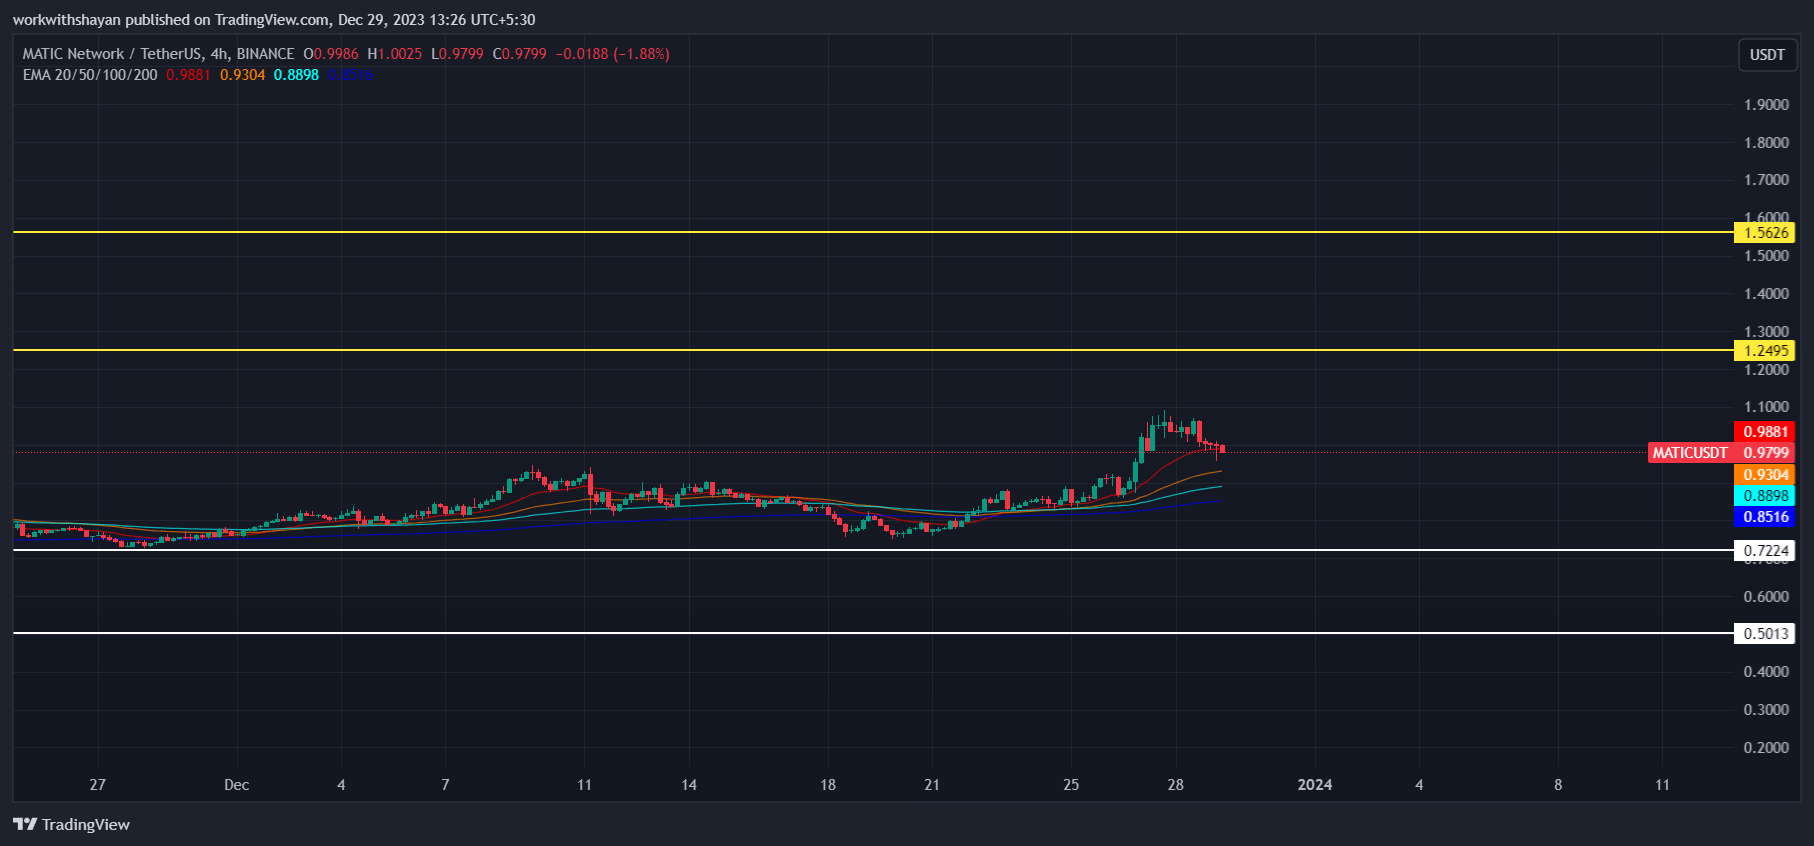1814x846 pixels.
Task: Click the change value −0.0188 (−1.88%)
Action: point(613,54)
